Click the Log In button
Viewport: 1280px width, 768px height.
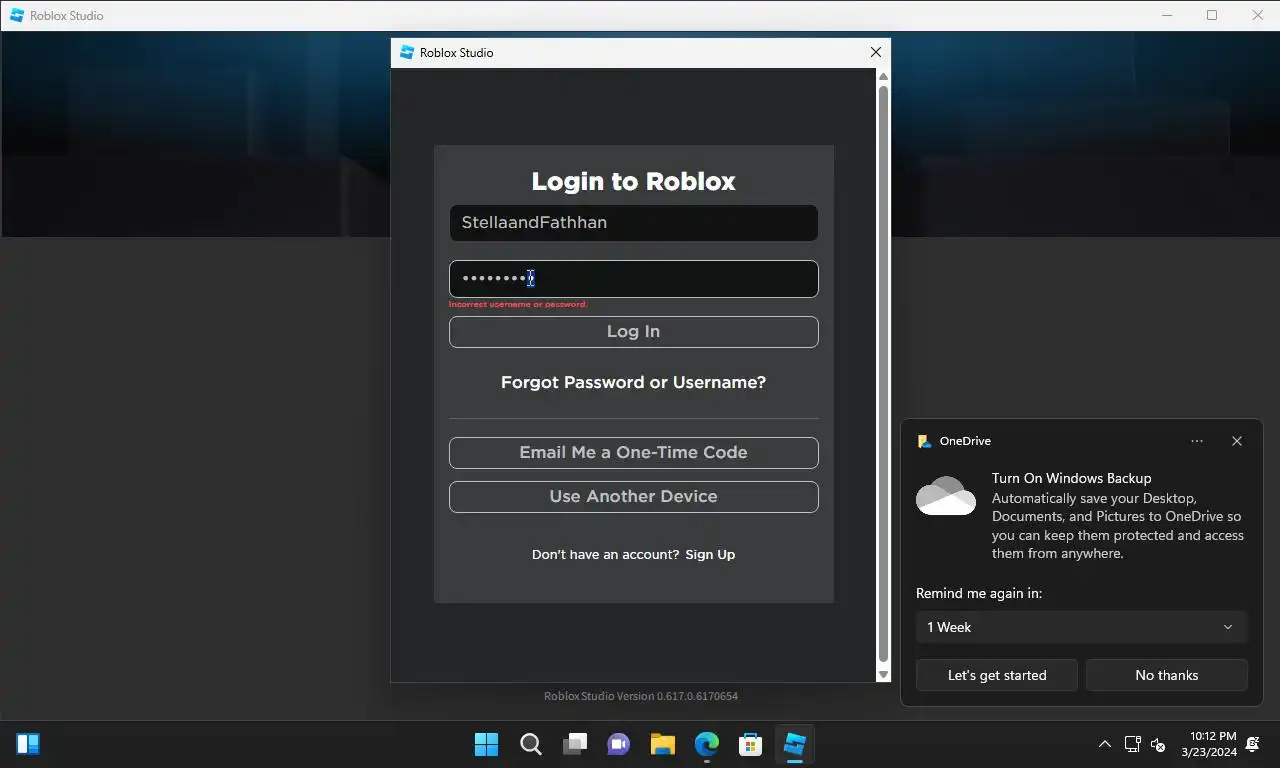click(633, 332)
